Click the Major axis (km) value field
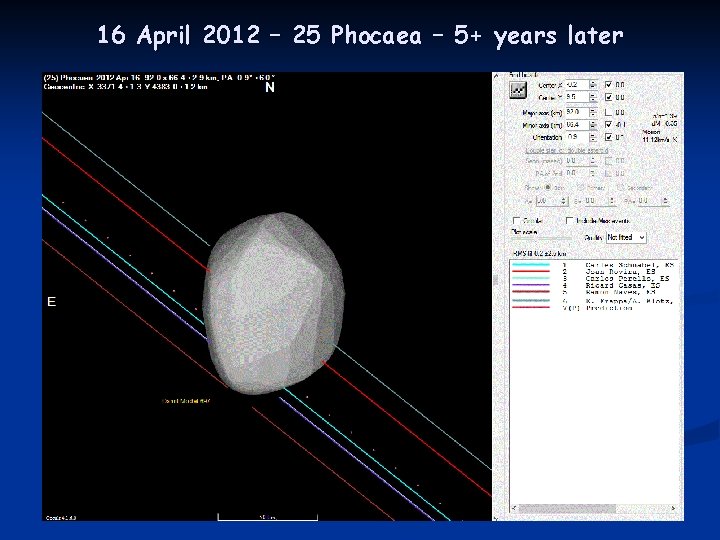The width and height of the screenshot is (720, 540). tap(577, 112)
